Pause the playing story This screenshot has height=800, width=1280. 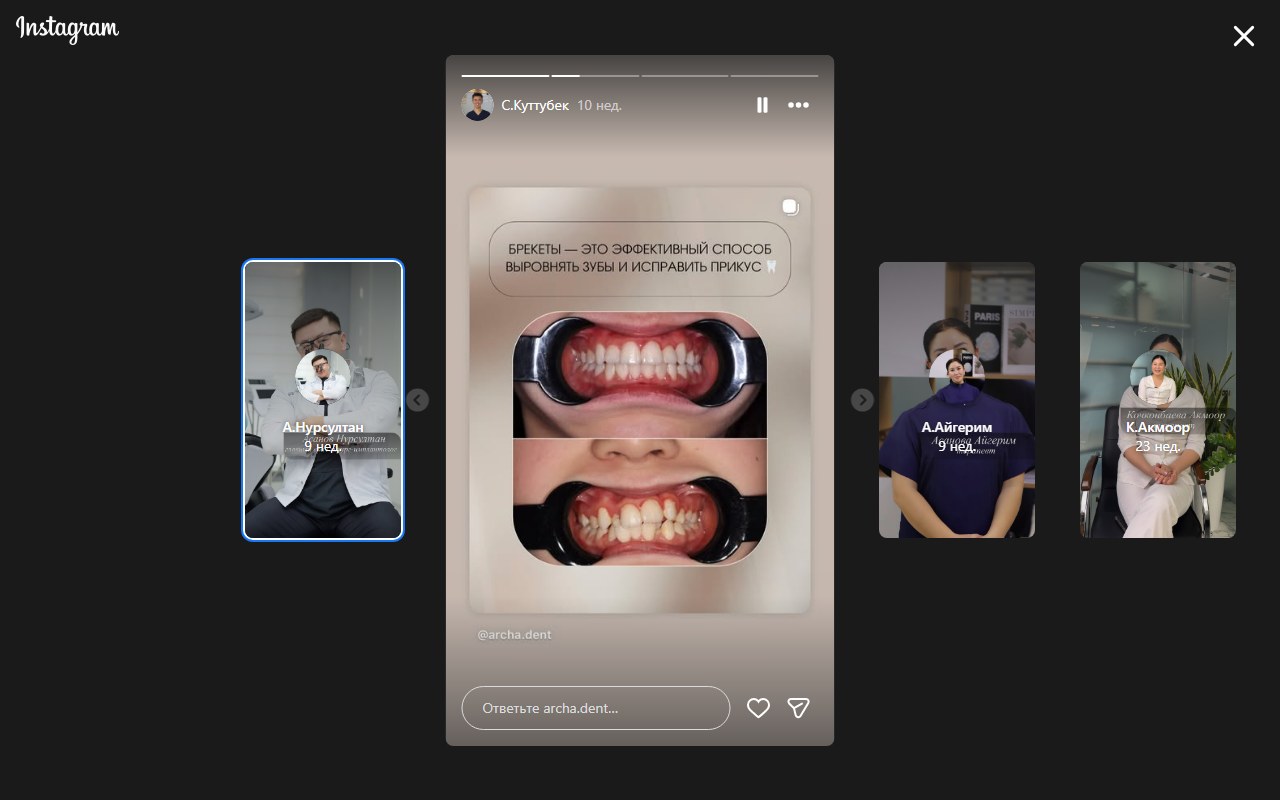tap(762, 105)
